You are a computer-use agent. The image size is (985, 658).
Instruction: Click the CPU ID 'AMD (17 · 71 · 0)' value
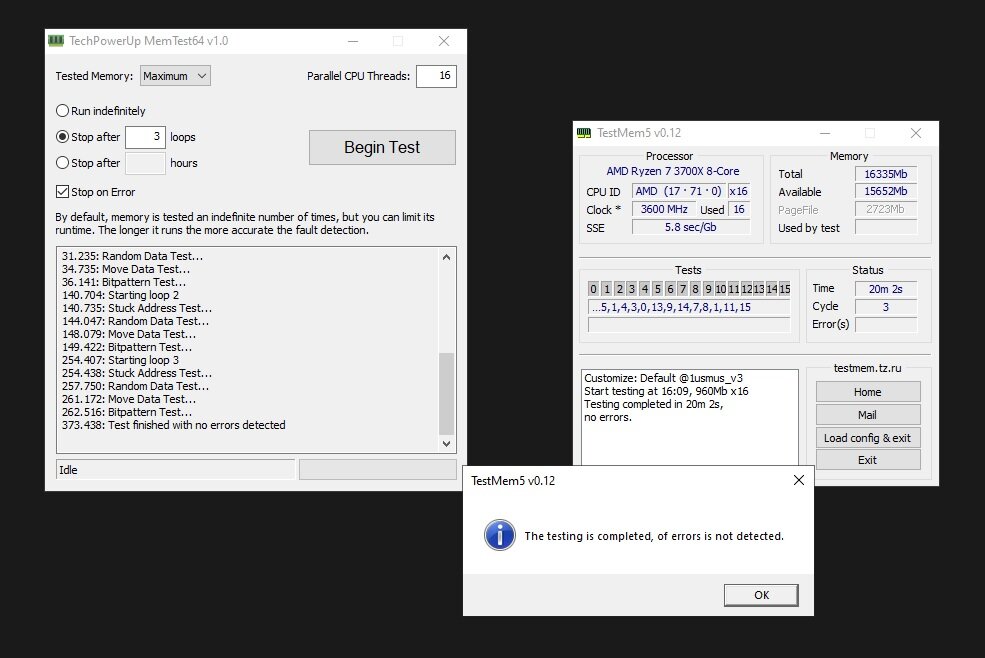point(678,191)
